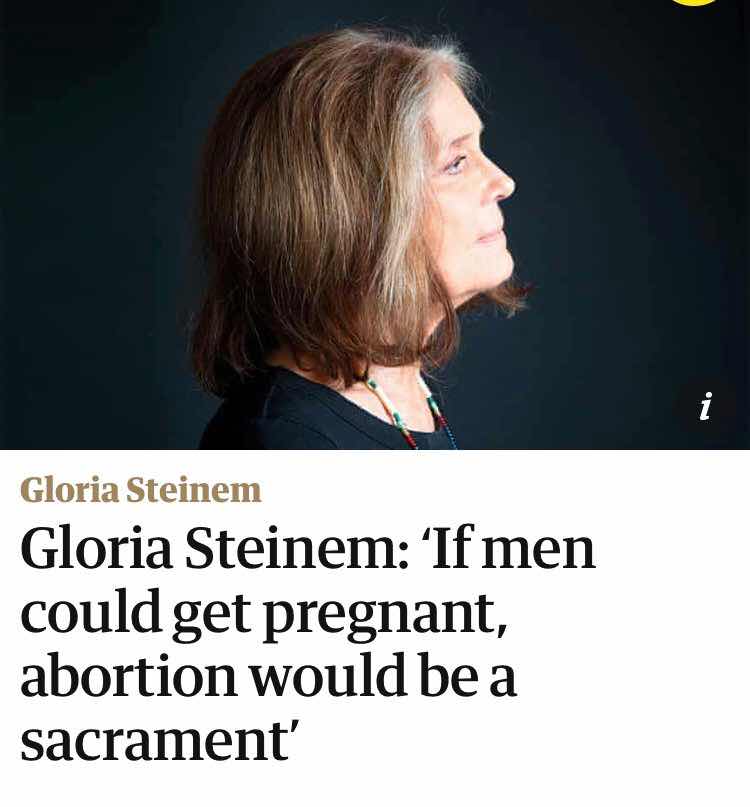Image resolution: width=750 pixels, height=807 pixels.
Task: Click the word 'could' in the headline
Action: click(91, 612)
